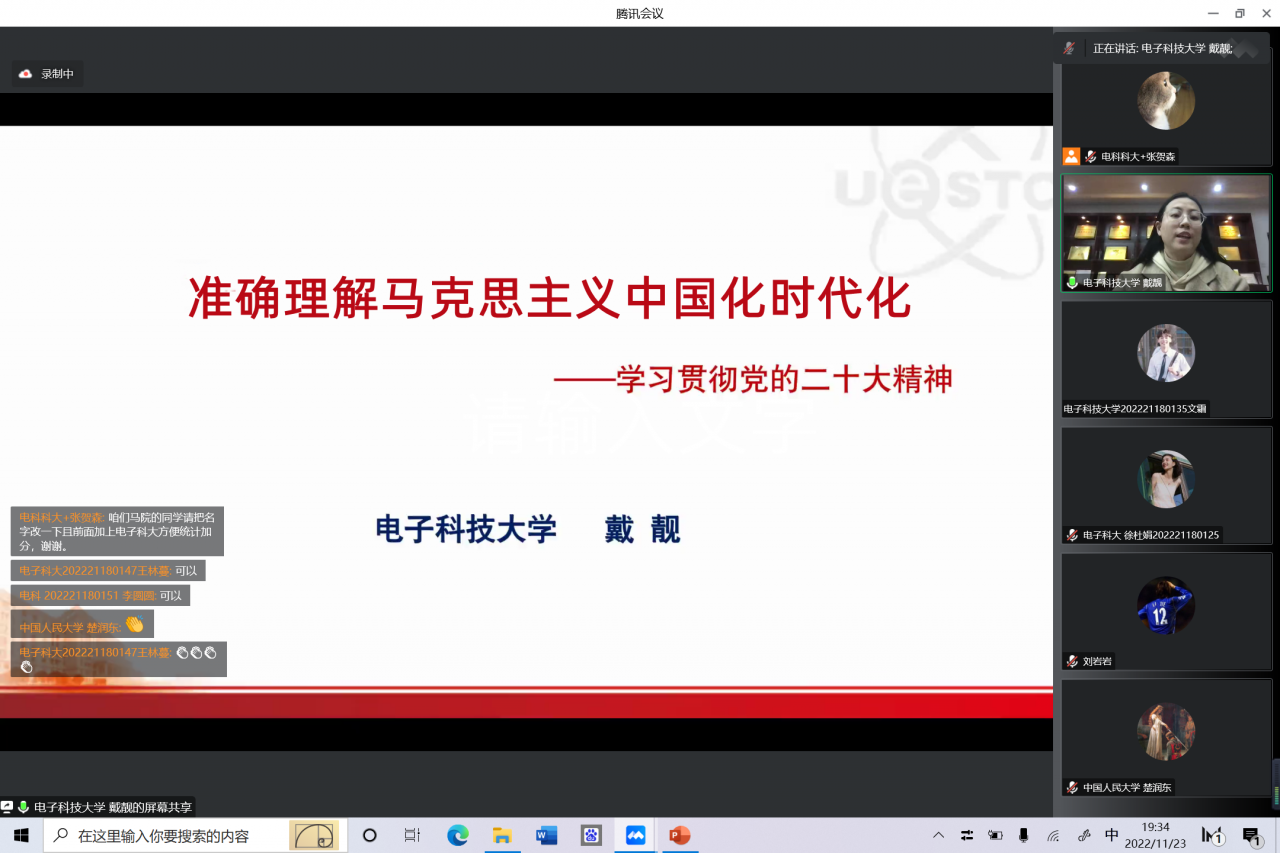Open File Explorer from the taskbar

coord(502,836)
